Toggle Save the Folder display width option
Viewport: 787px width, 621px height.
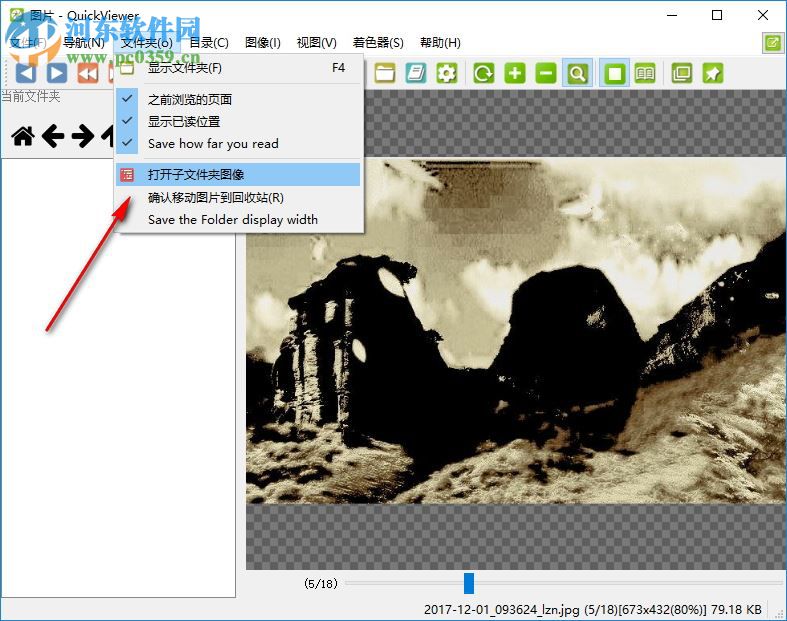pyautogui.click(x=238, y=219)
